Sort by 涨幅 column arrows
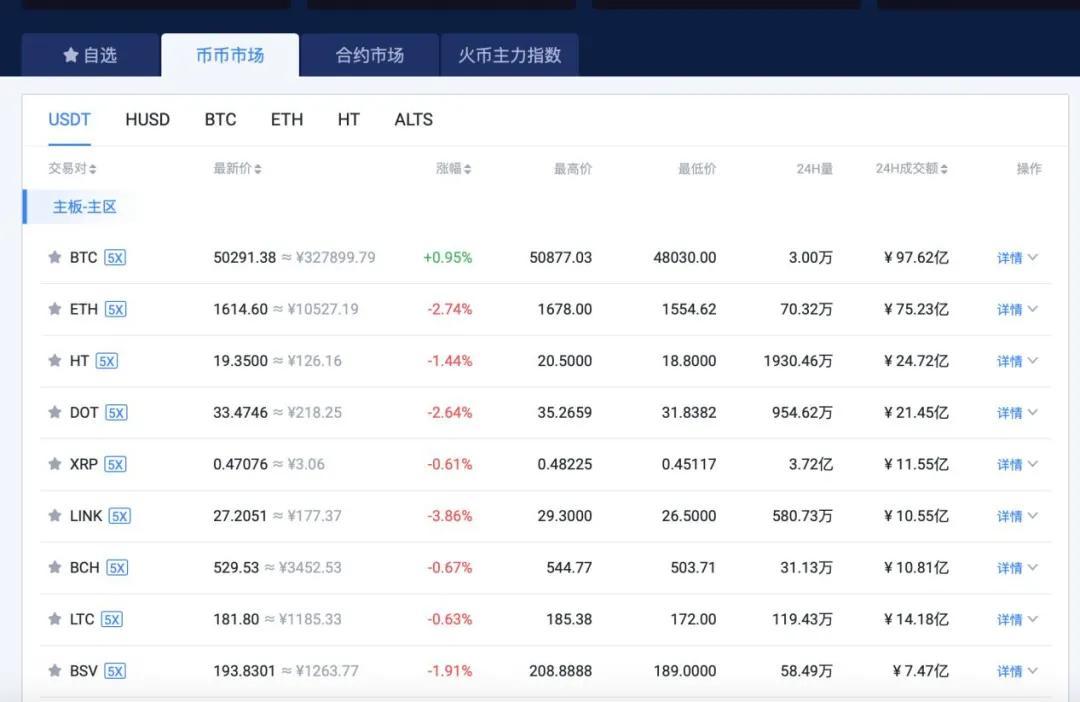Screen dimensions: 1080x702 [468, 169]
